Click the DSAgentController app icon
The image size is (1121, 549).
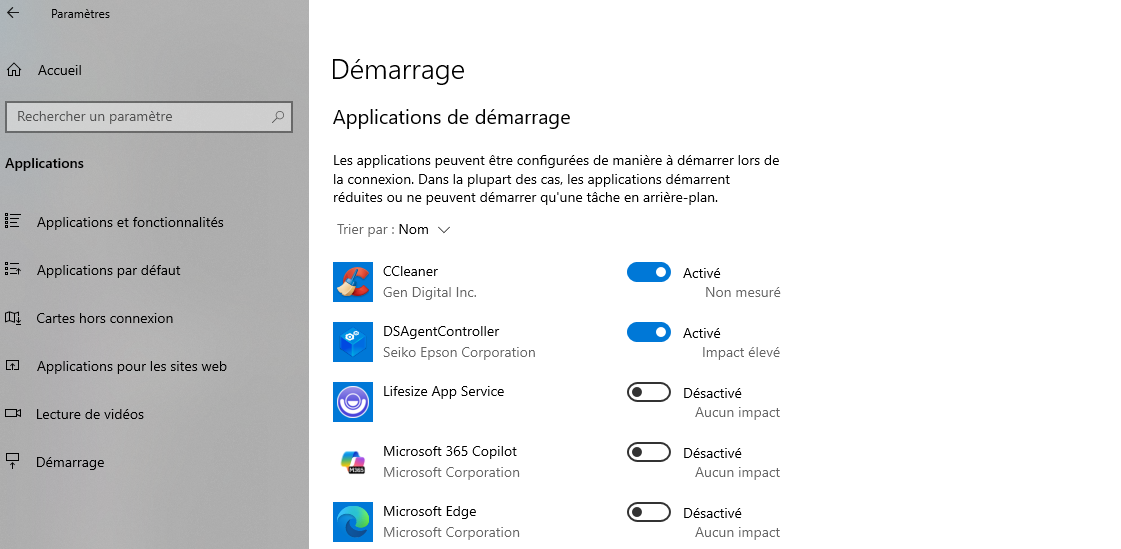(x=352, y=342)
